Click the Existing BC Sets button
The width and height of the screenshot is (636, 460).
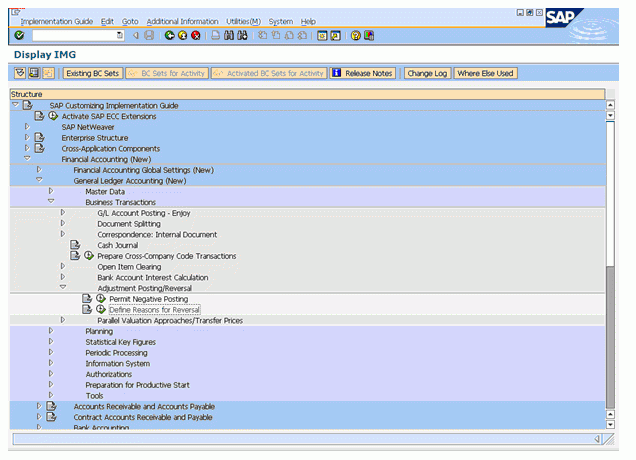(x=92, y=73)
